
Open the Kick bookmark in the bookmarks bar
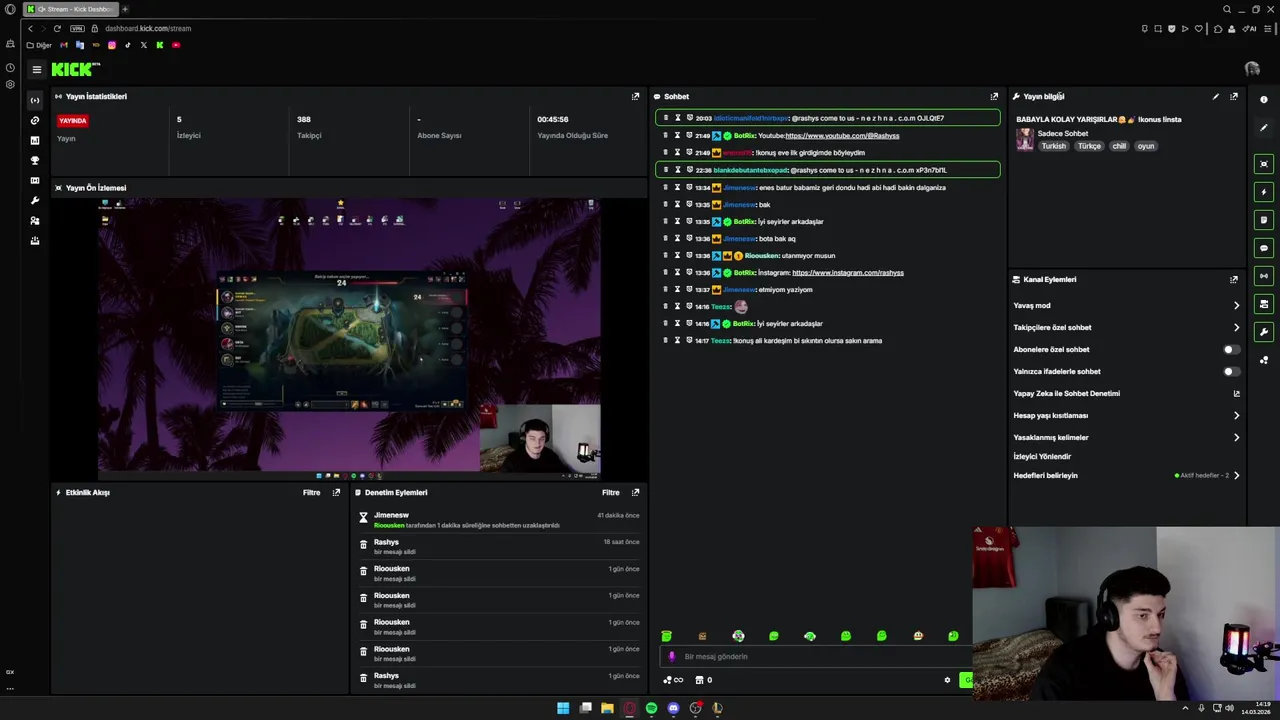(159, 45)
